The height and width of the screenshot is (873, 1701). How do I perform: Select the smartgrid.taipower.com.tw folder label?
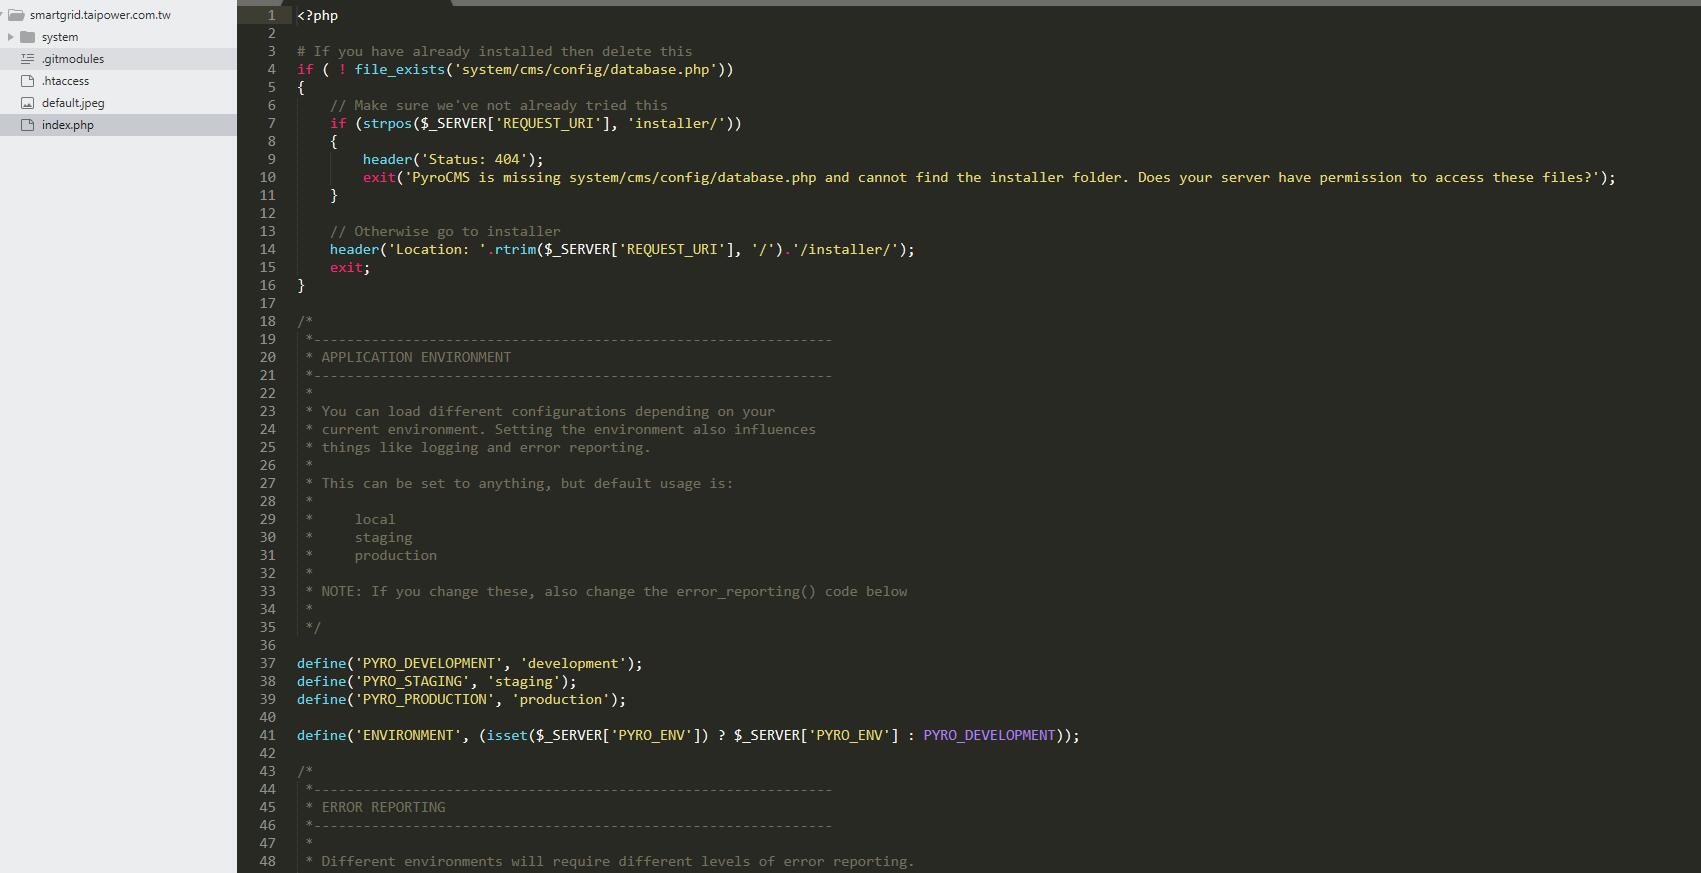(100, 15)
